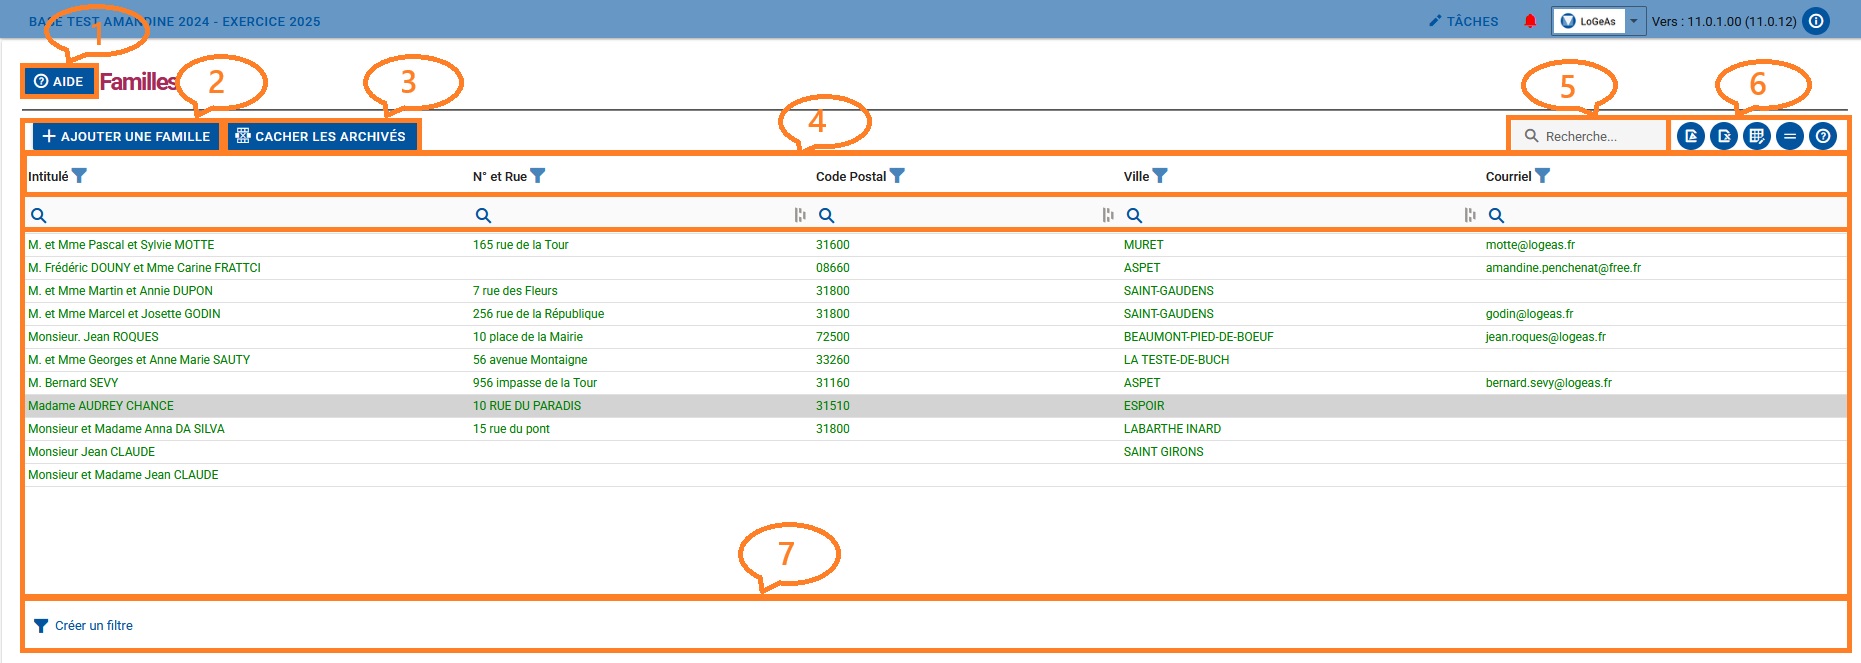Viewport: 1861px width, 663px height.
Task: Open the Tâches menu
Action: [x=1464, y=21]
